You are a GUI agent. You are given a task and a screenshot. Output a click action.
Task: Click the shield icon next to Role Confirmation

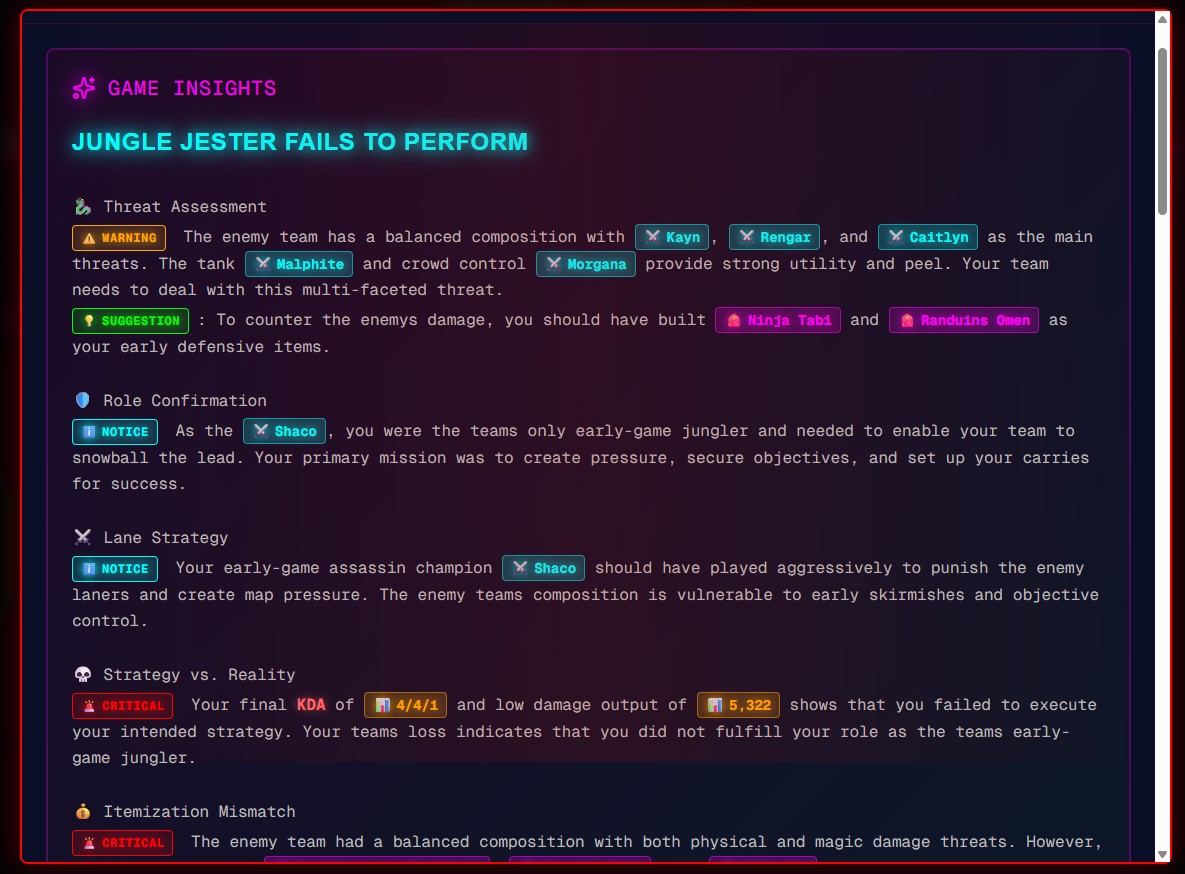[x=83, y=400]
